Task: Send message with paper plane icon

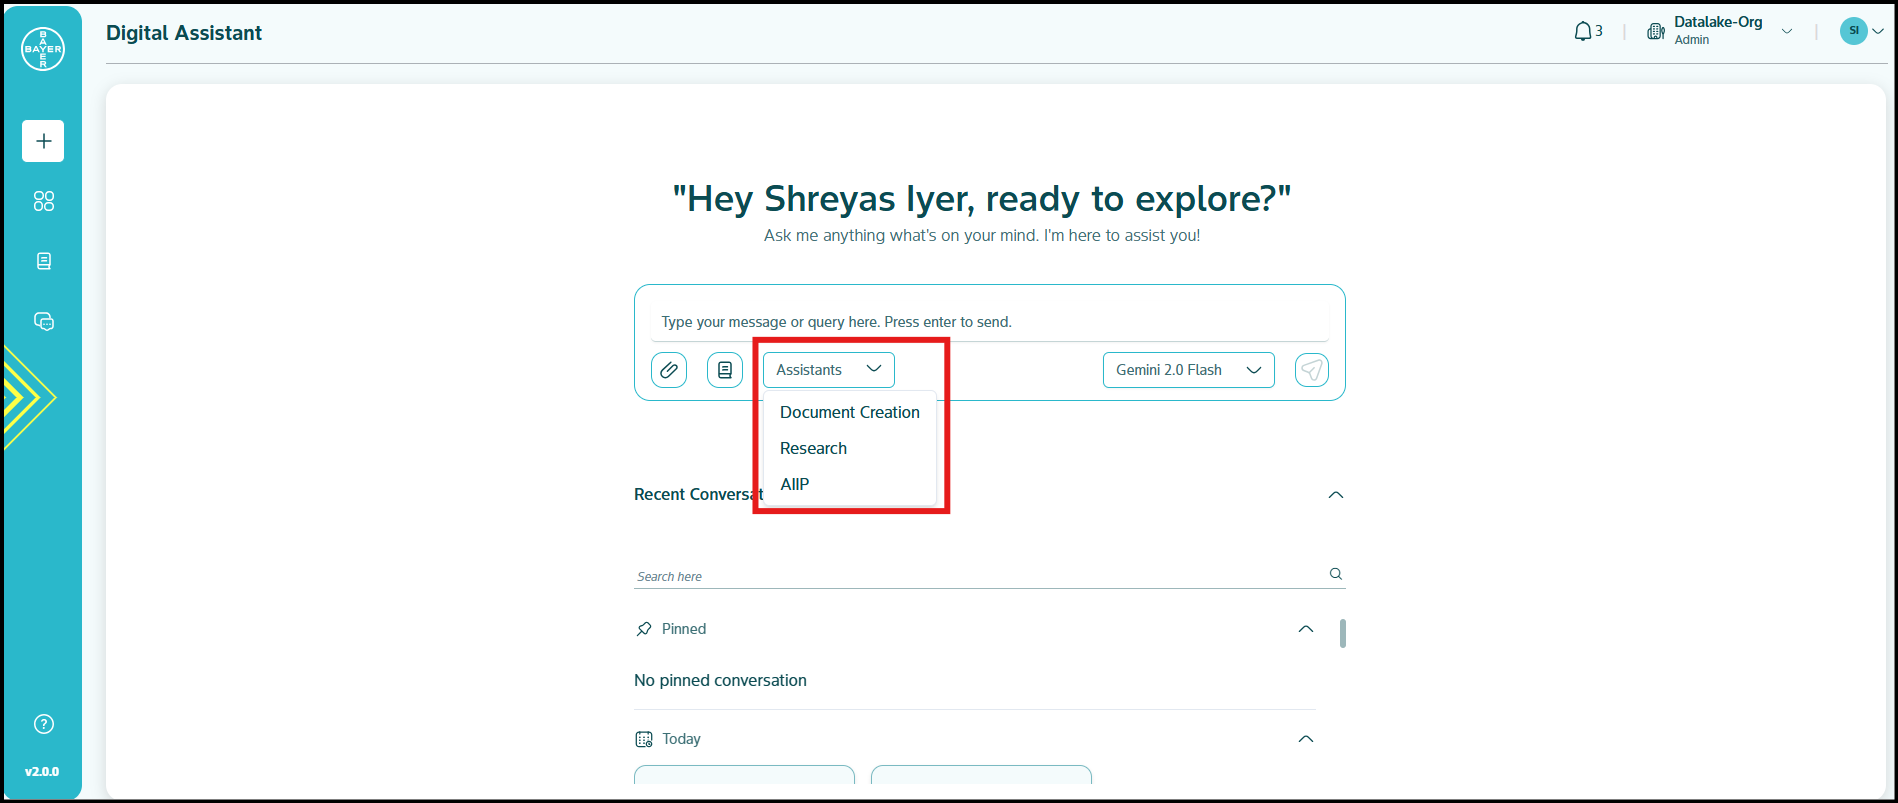Action: pyautogui.click(x=1311, y=370)
